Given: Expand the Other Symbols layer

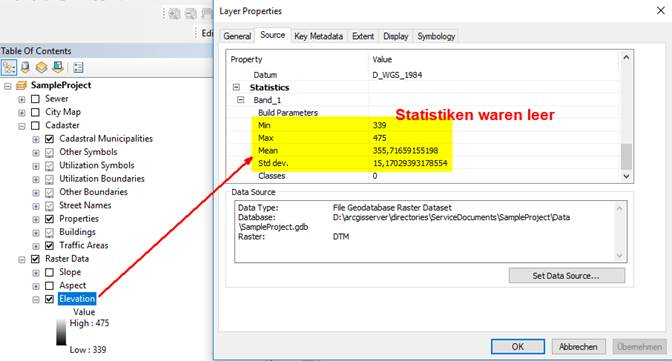Looking at the screenshot, I should [36, 153].
